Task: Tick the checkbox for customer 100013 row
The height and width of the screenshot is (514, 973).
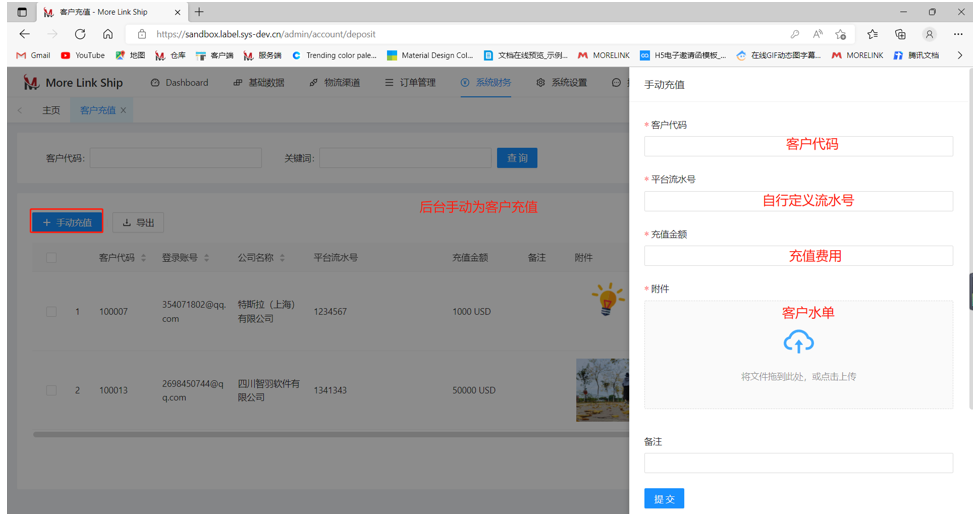Action: coord(51,390)
